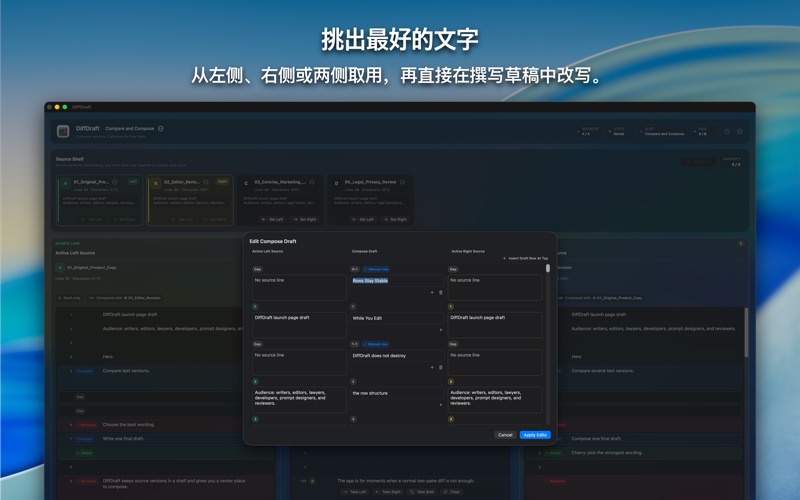The width and height of the screenshot is (800, 500).
Task: Click the Right badge on card B
Action: pos(222,182)
